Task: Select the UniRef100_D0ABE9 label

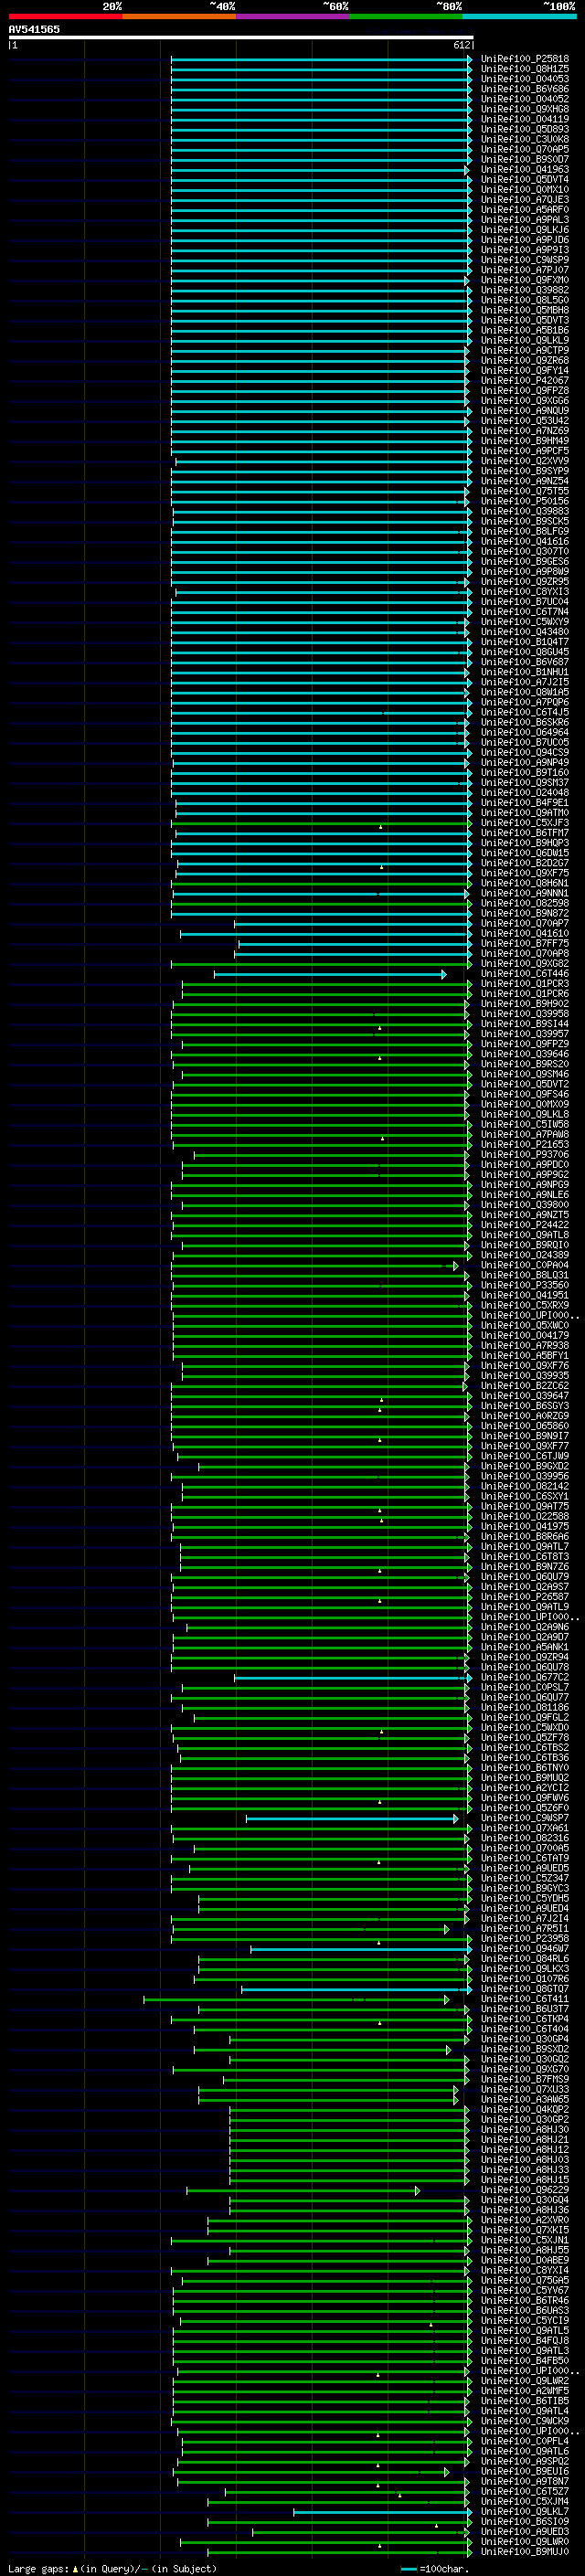Action: [x=525, y=2260]
